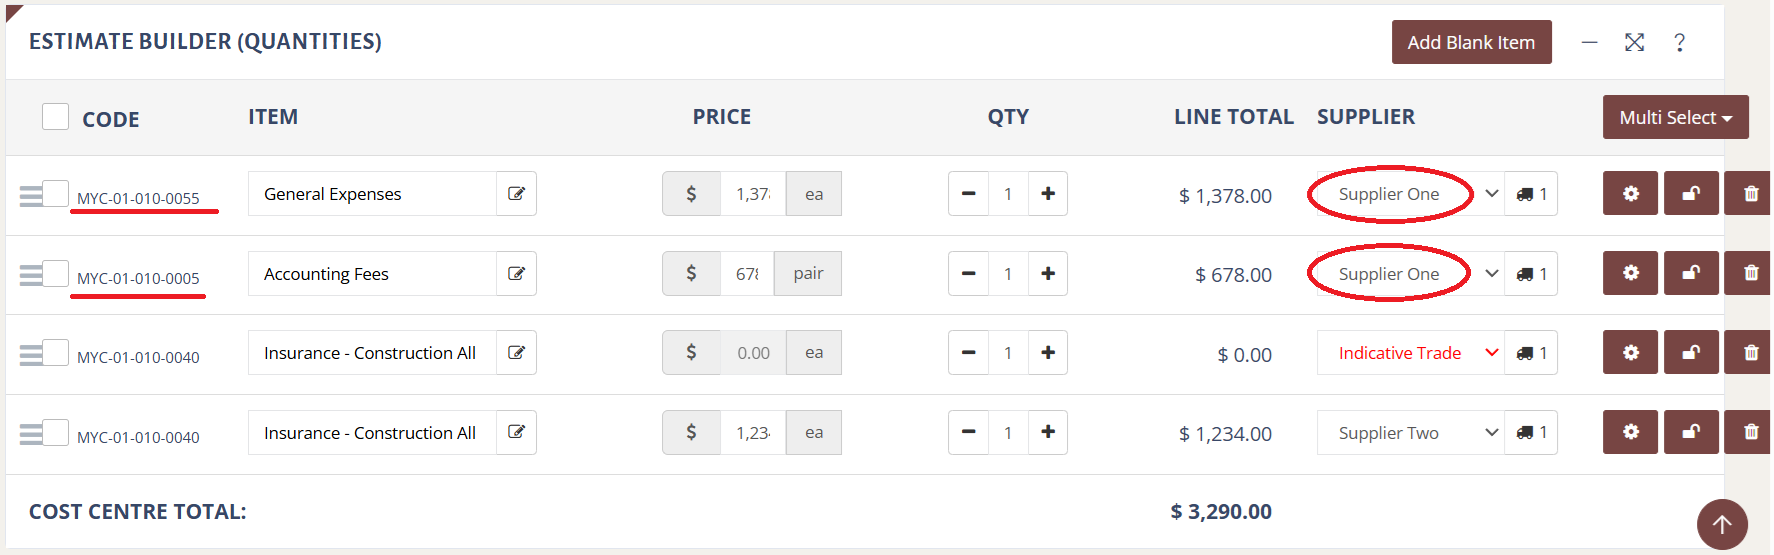
Task: Click the Add Blank Item button
Action: tap(1471, 42)
